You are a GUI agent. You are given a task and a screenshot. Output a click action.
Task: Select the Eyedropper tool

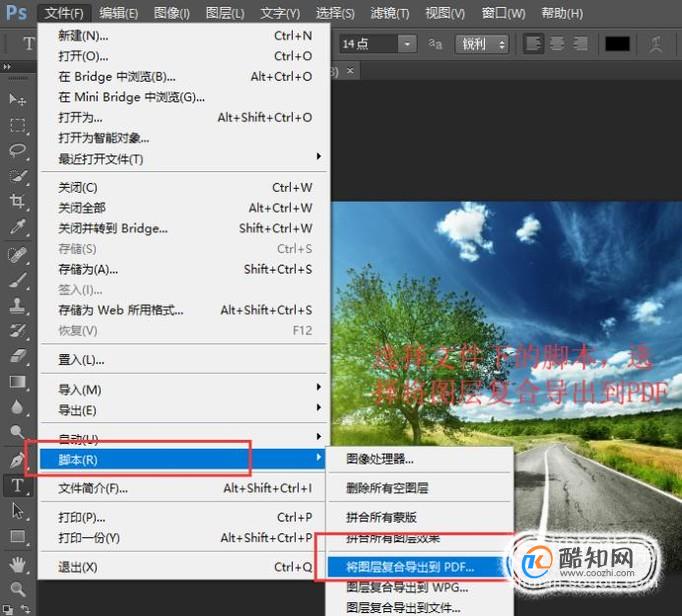pyautogui.click(x=17, y=227)
